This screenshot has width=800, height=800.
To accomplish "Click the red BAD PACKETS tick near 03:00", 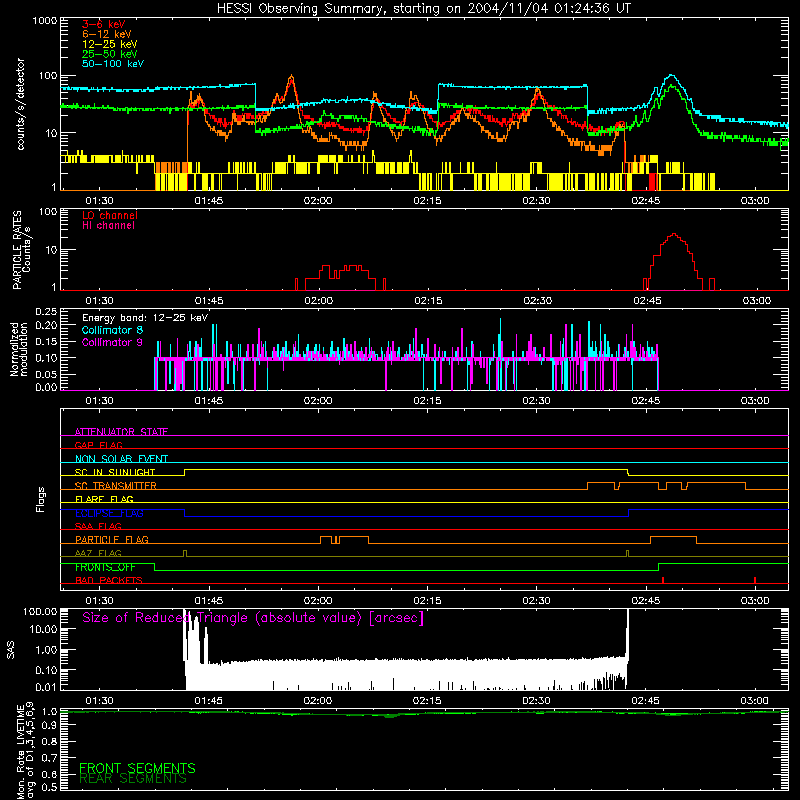I will pyautogui.click(x=755, y=580).
